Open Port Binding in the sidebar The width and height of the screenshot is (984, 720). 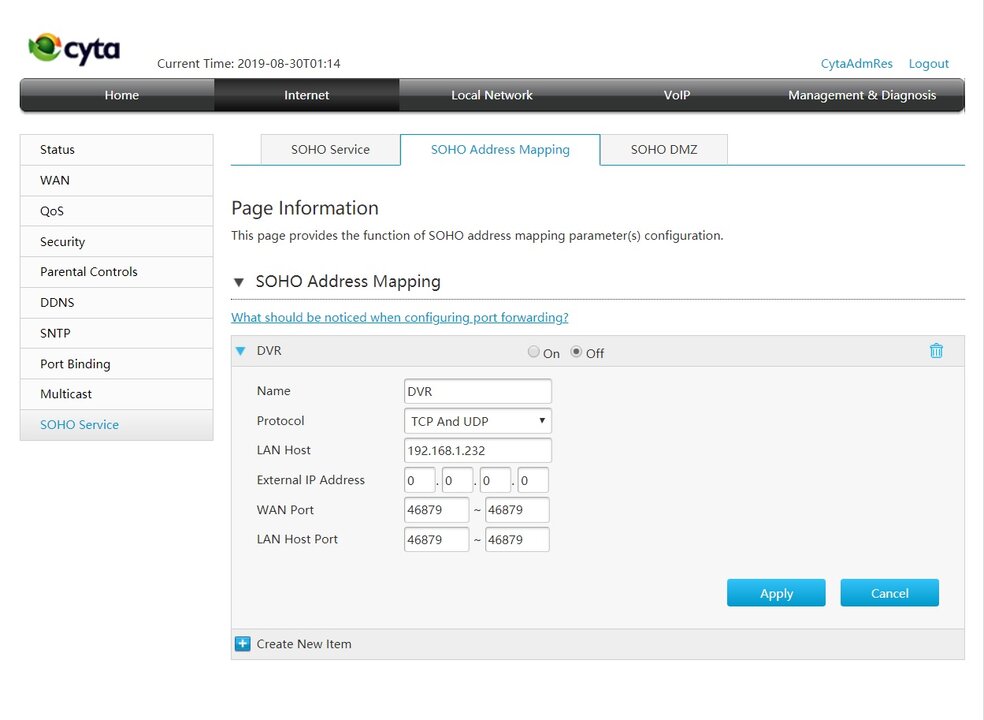[x=117, y=364]
